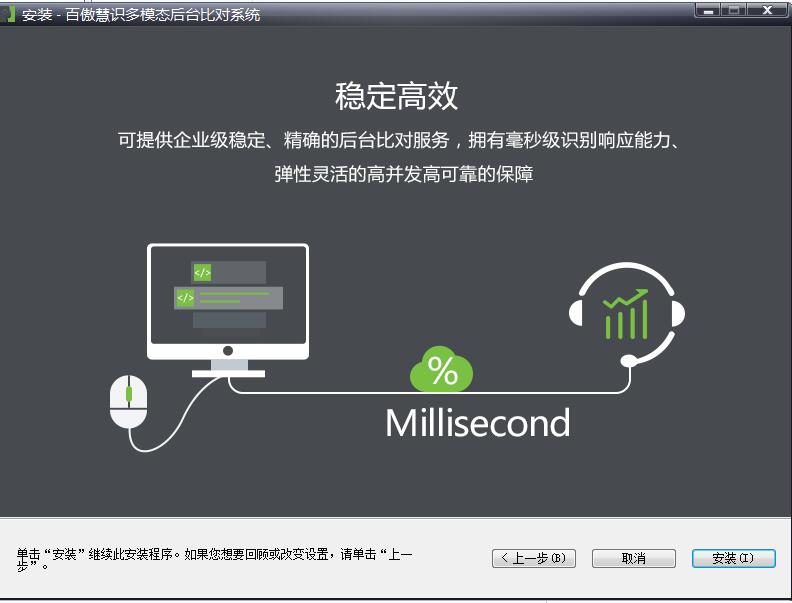Click the white mouse illustration
The height and width of the screenshot is (603, 792).
coord(128,402)
